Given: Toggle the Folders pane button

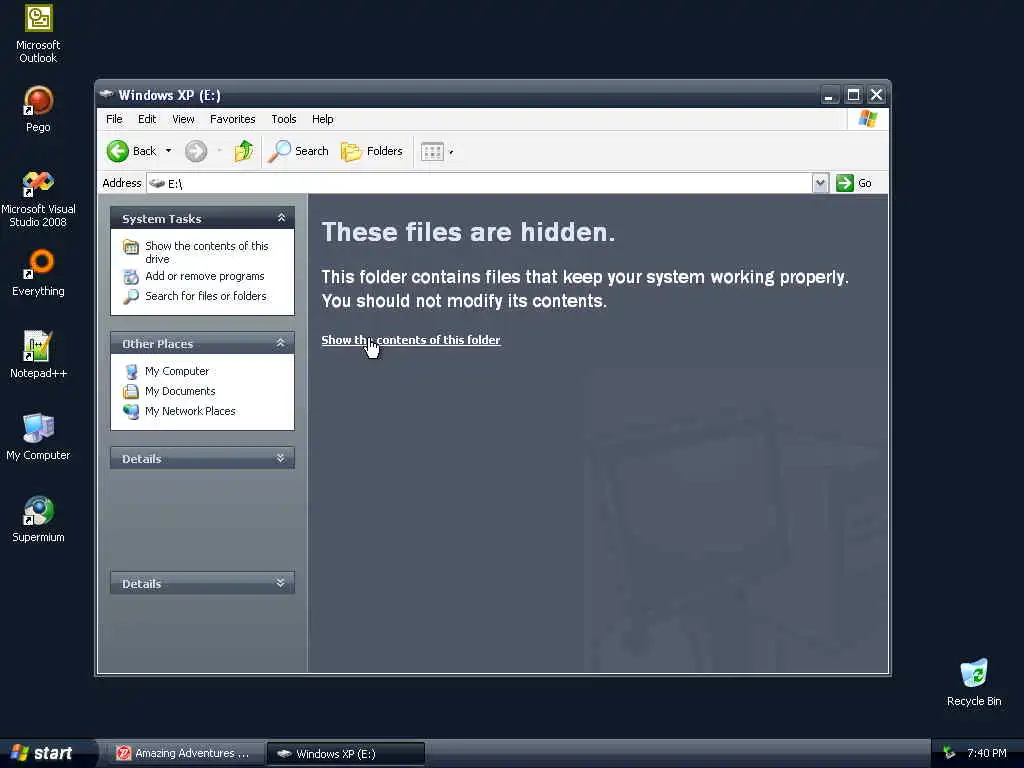Looking at the screenshot, I should [372, 152].
